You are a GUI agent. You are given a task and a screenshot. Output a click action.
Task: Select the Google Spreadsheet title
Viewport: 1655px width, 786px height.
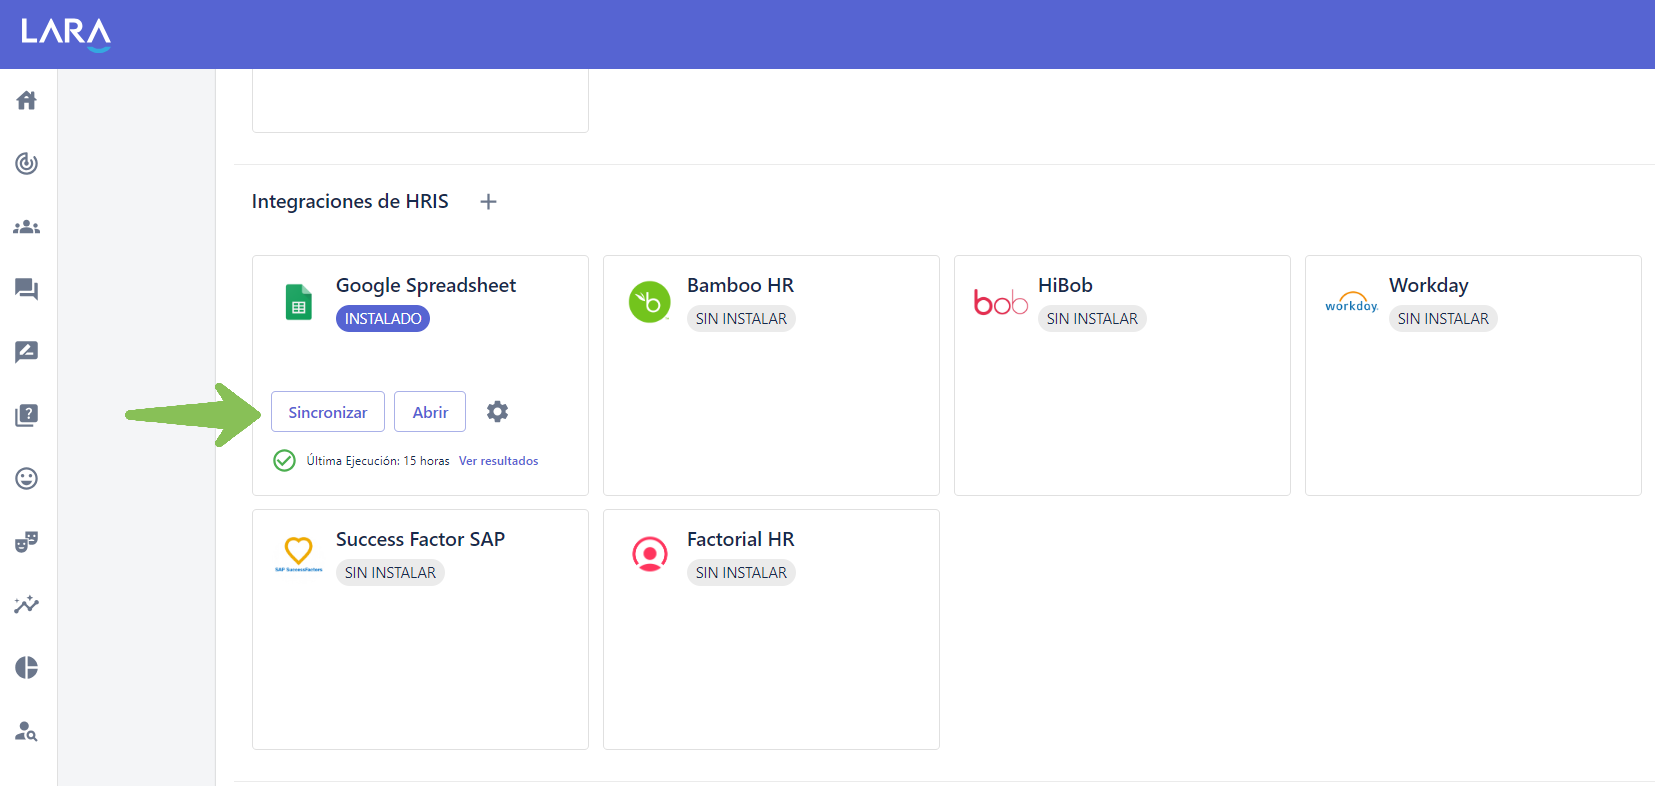tap(426, 286)
